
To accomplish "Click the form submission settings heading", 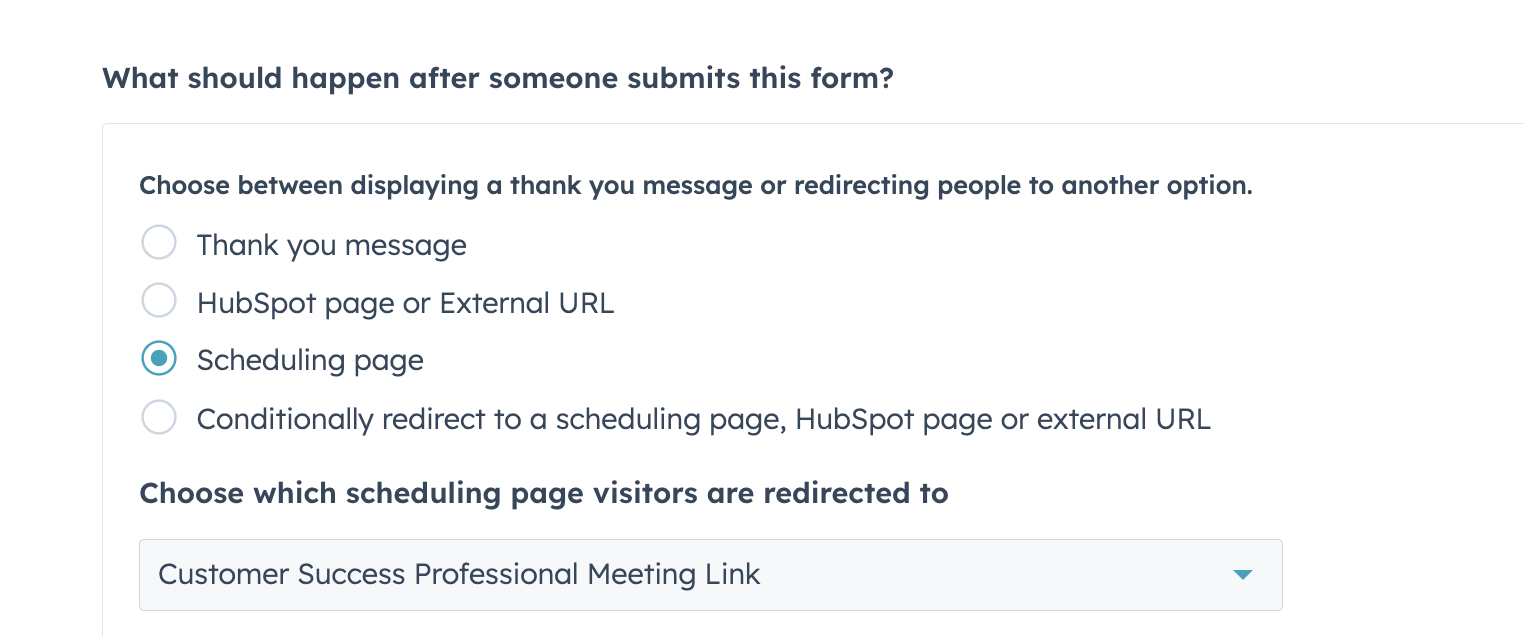I will click(498, 78).
